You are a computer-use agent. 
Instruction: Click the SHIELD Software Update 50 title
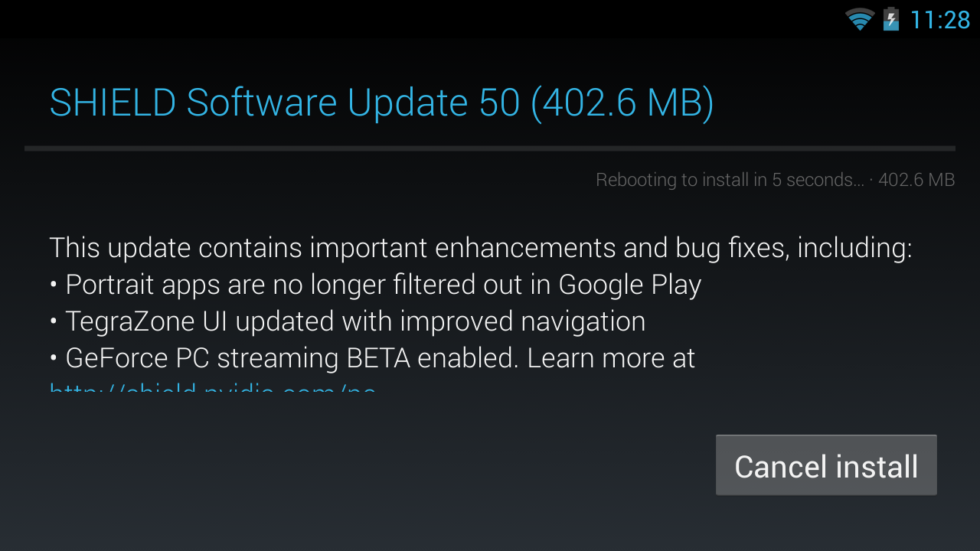381,104
